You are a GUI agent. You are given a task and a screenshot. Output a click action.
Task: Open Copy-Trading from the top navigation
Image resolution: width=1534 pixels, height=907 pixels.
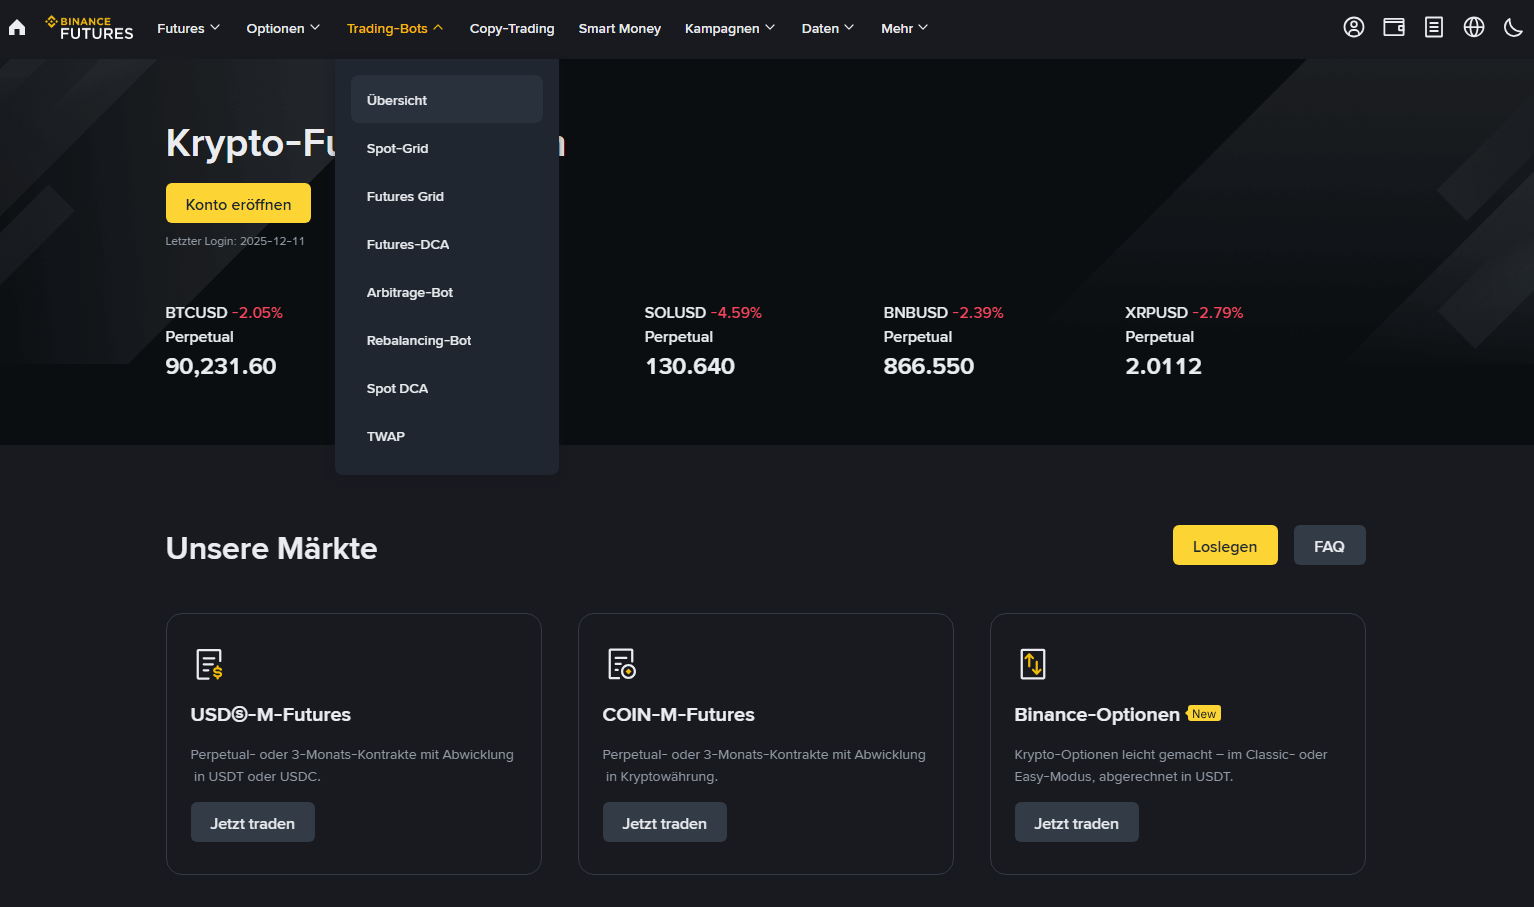pyautogui.click(x=512, y=28)
